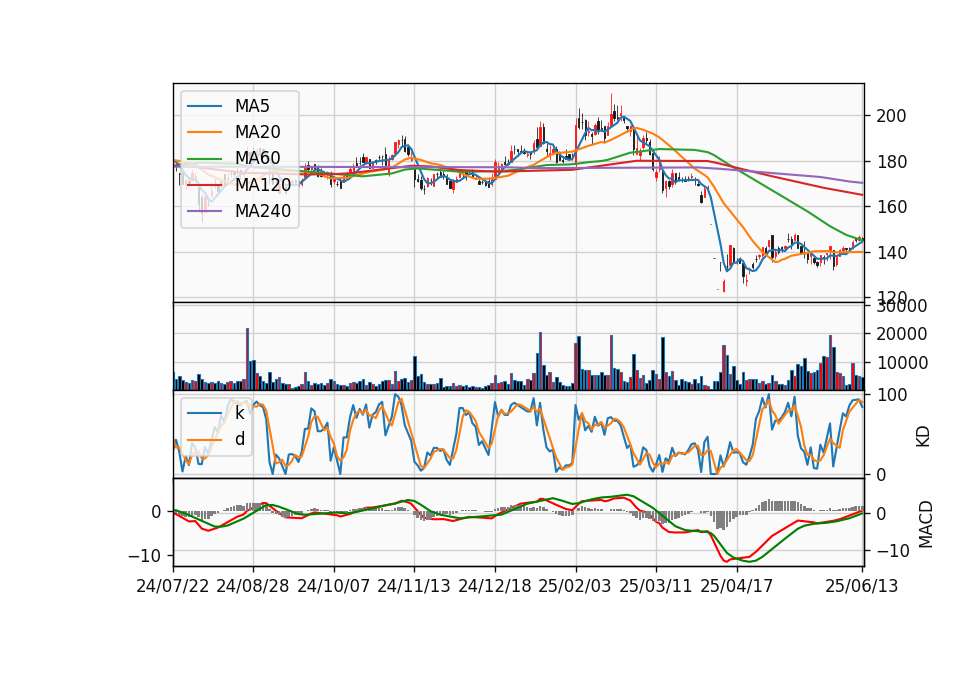Image resolution: width=960 pixels, height=690 pixels.
Task: Select the purple MA240 legend line sample
Action: click(204, 211)
